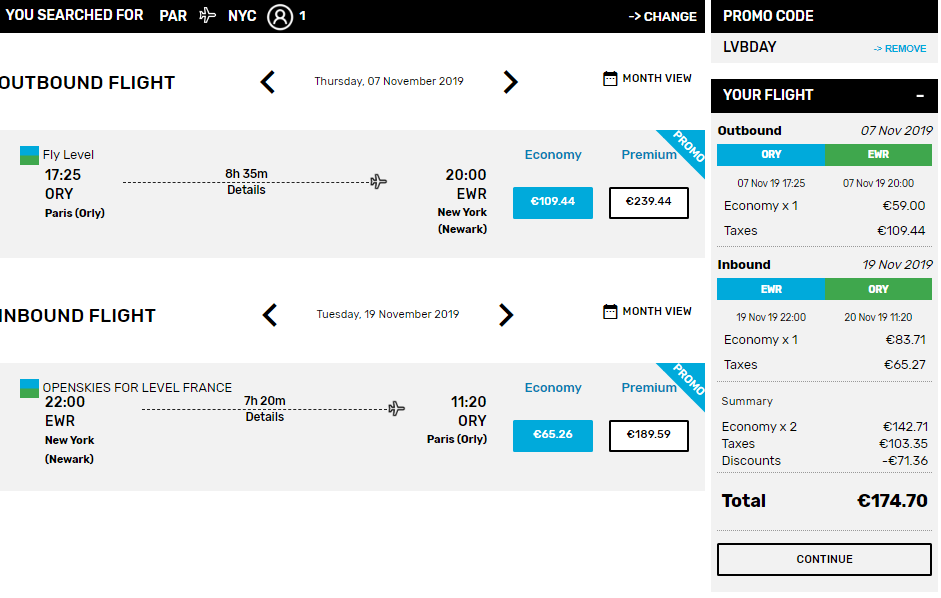Go to previous outbound flight date
The height and width of the screenshot is (598, 941).
[x=268, y=82]
